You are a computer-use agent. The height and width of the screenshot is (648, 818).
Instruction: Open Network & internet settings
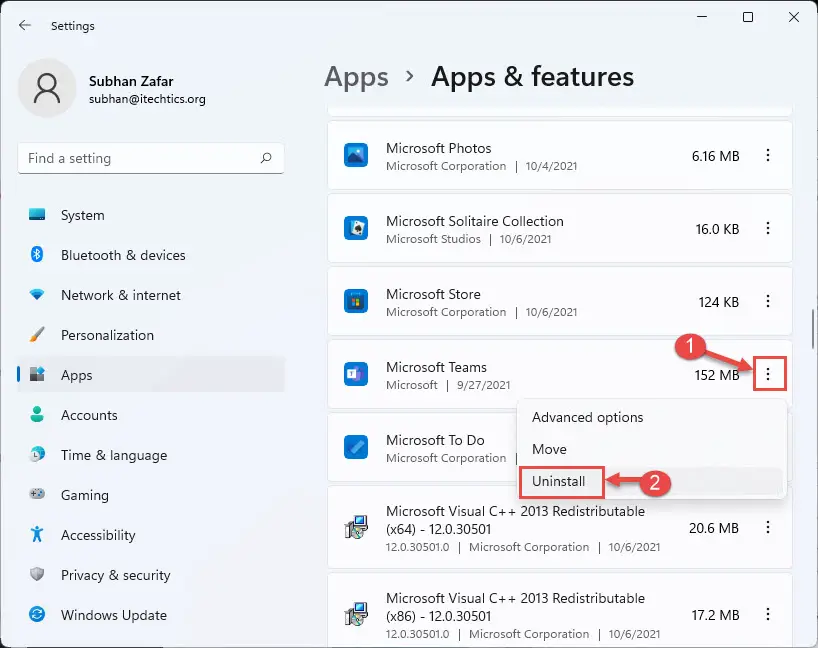click(151, 295)
